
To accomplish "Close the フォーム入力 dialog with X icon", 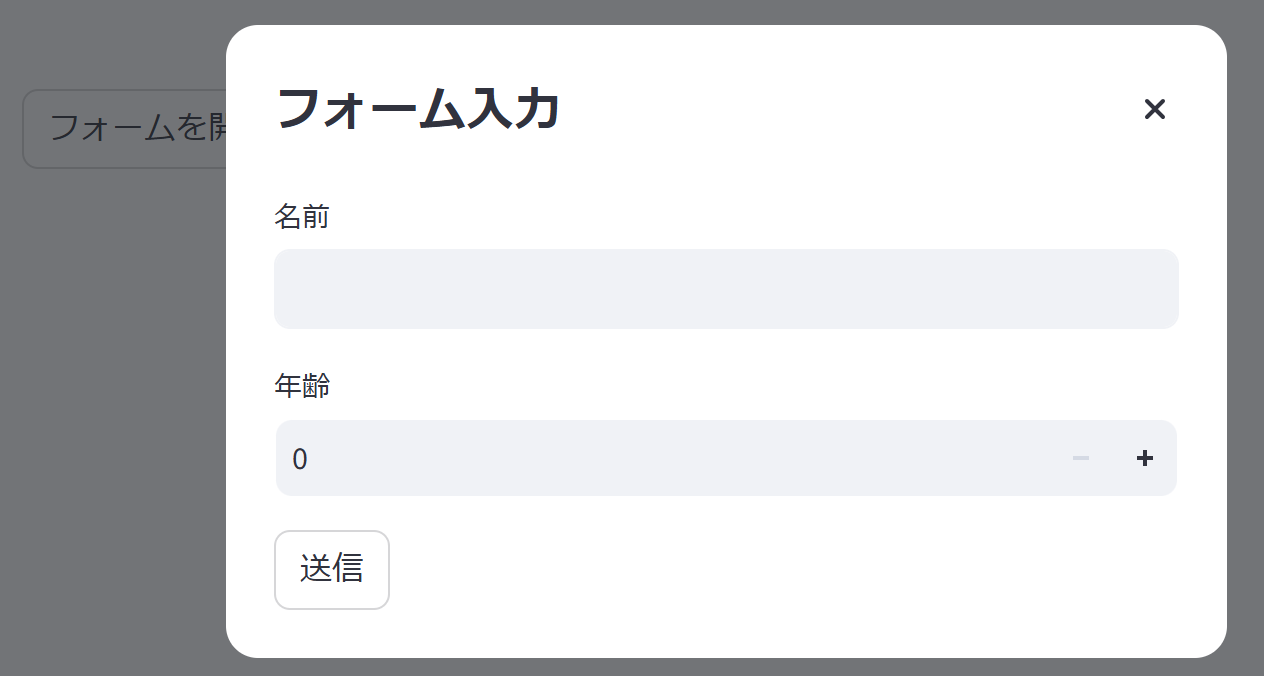I will click(x=1154, y=109).
